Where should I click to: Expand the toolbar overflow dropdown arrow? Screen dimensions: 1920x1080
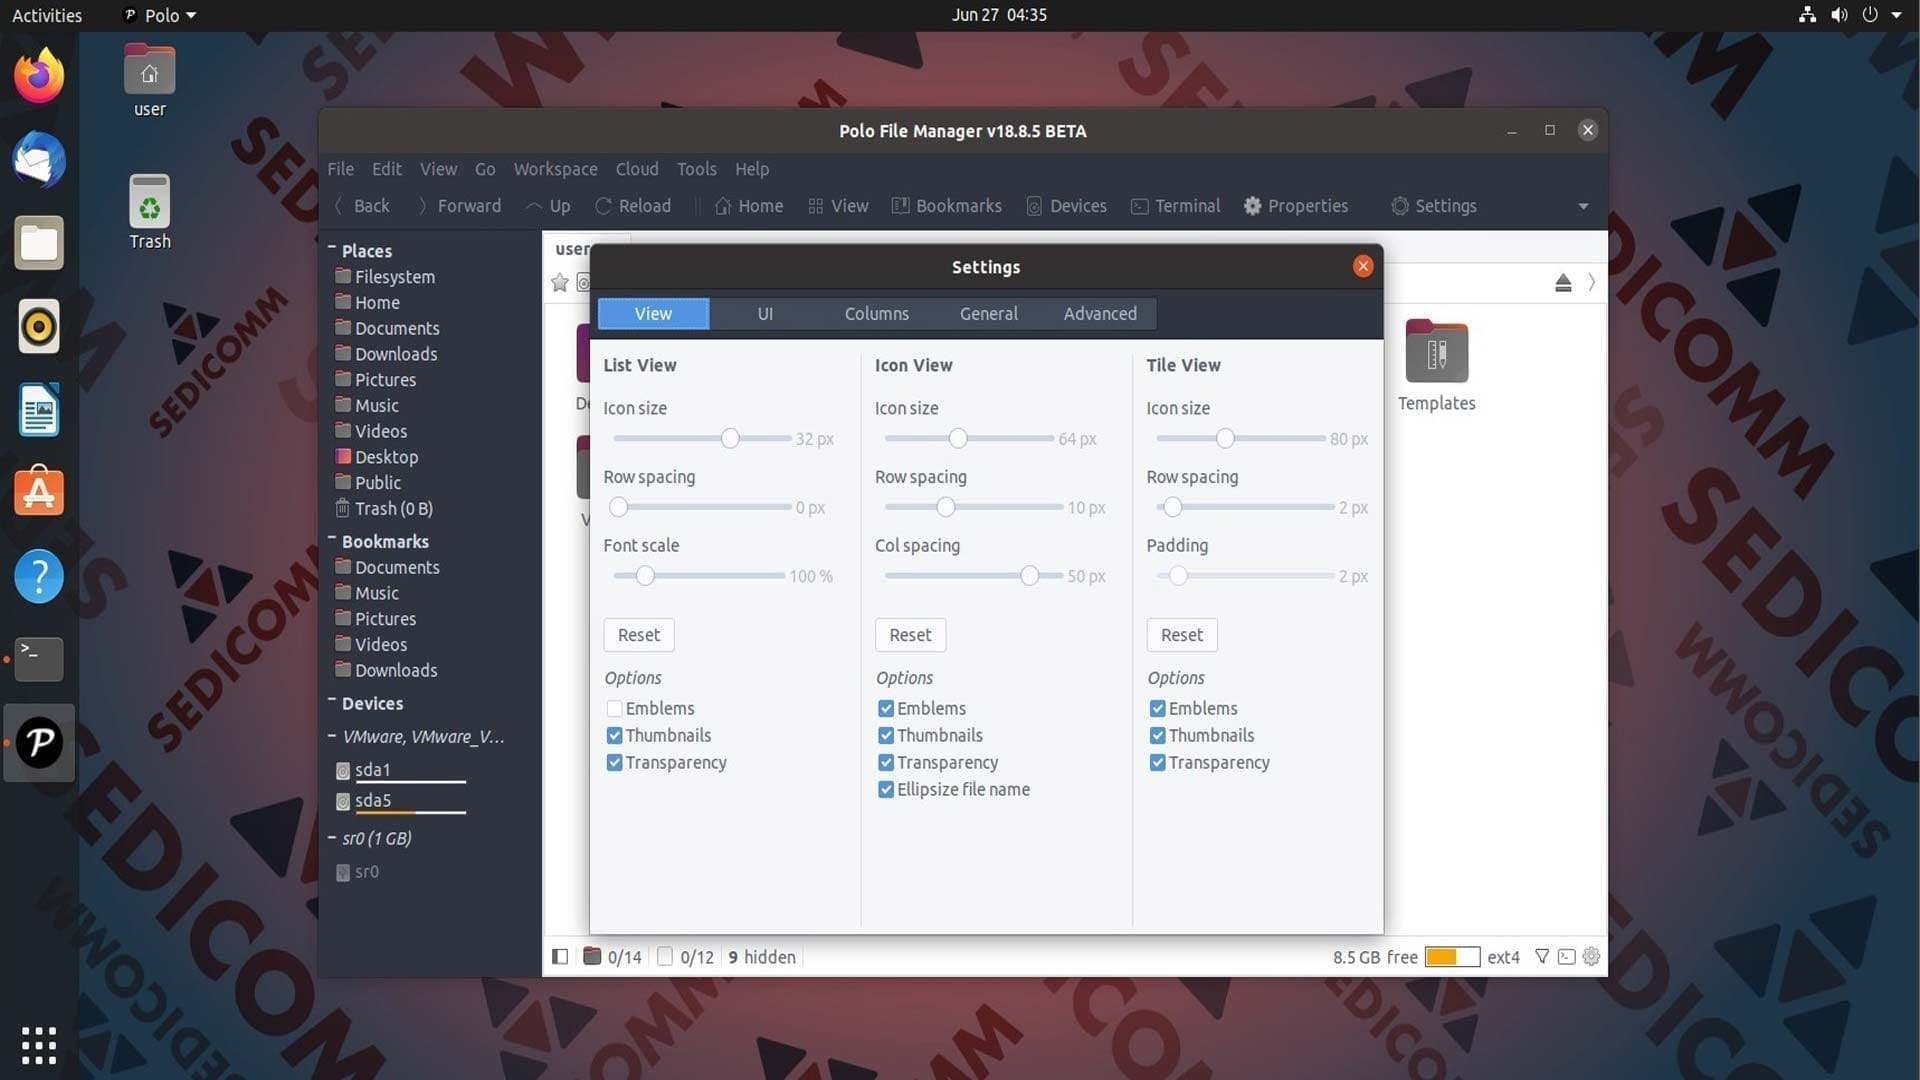pyautogui.click(x=1583, y=206)
